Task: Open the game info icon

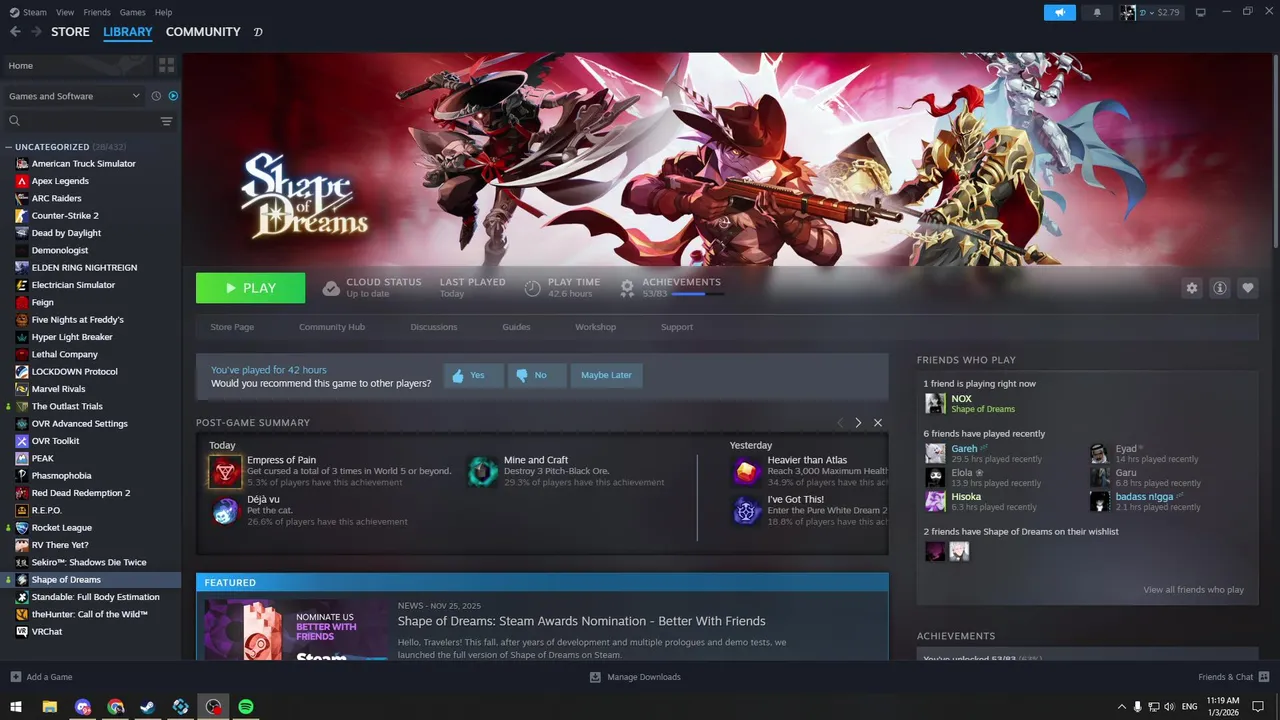Action: pos(1220,288)
